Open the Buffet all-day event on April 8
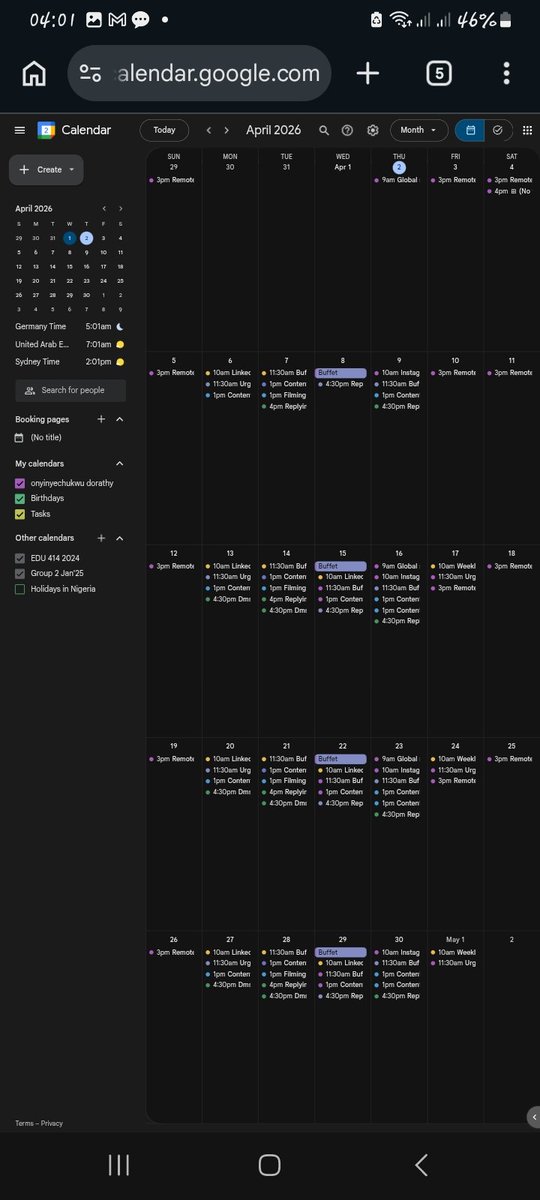Image resolution: width=540 pixels, height=1200 pixels. 342,372
